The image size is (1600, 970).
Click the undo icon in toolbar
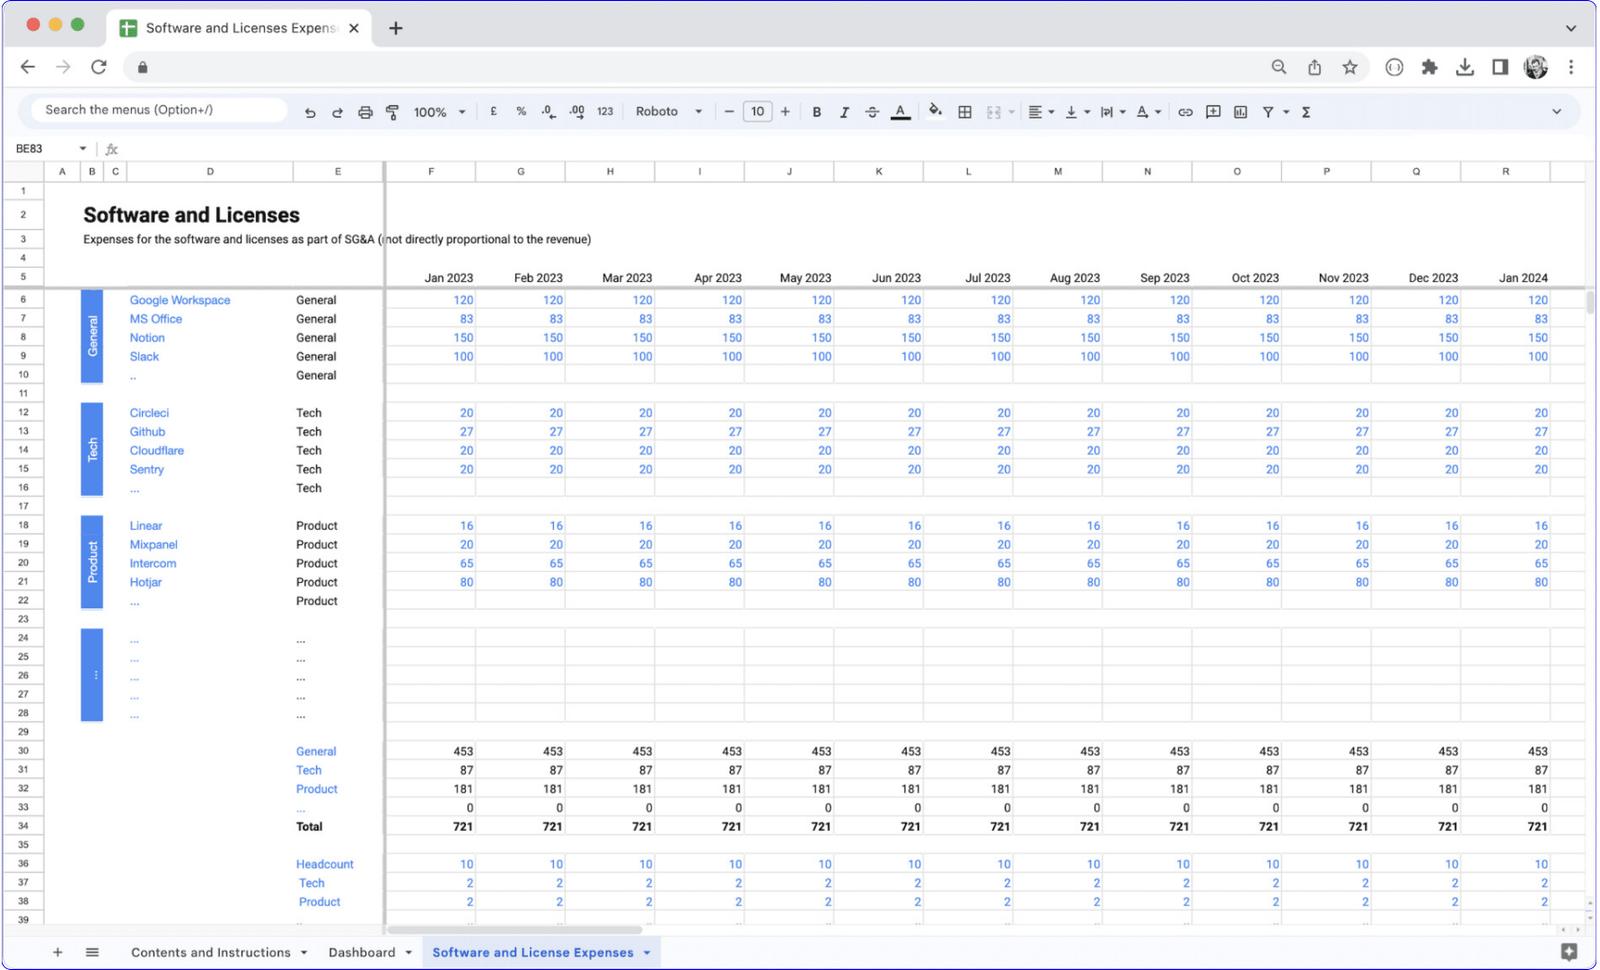(310, 113)
